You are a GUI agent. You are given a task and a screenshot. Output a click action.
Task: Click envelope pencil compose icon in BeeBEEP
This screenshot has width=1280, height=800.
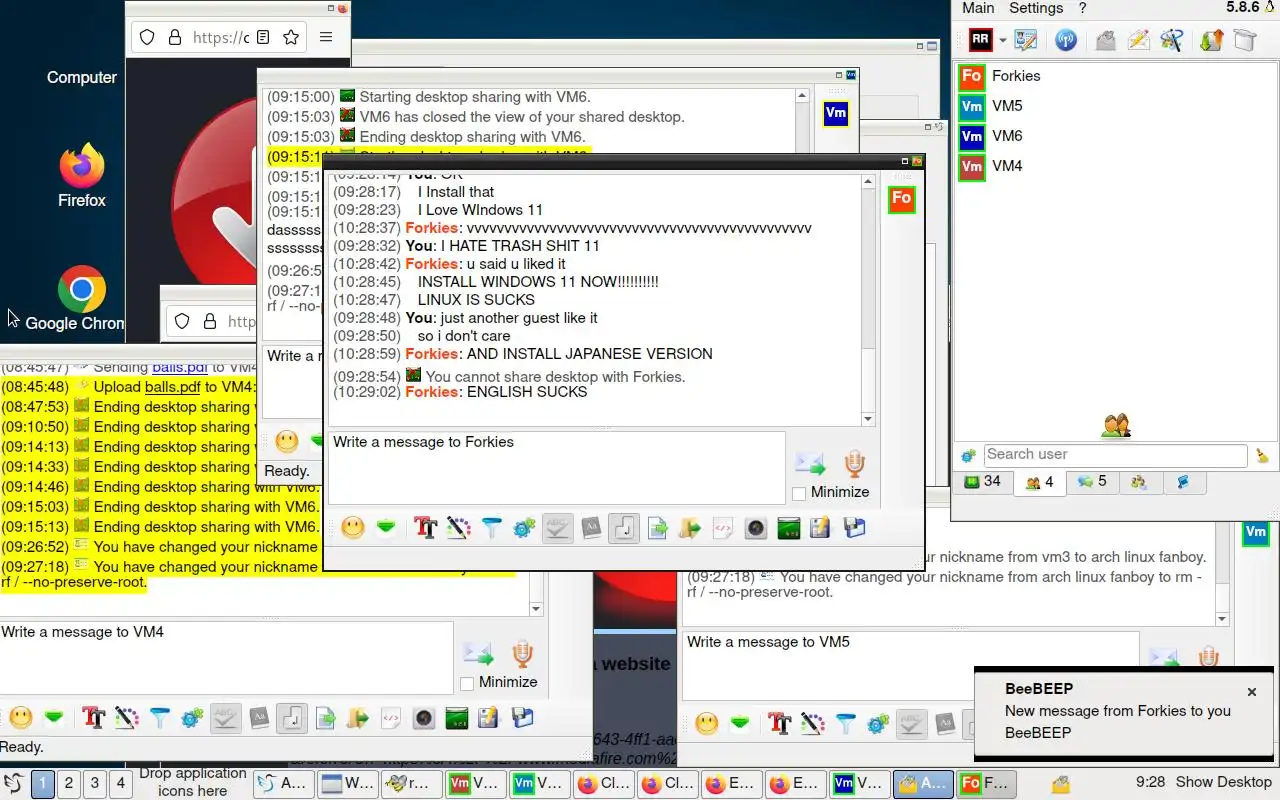click(x=1138, y=40)
